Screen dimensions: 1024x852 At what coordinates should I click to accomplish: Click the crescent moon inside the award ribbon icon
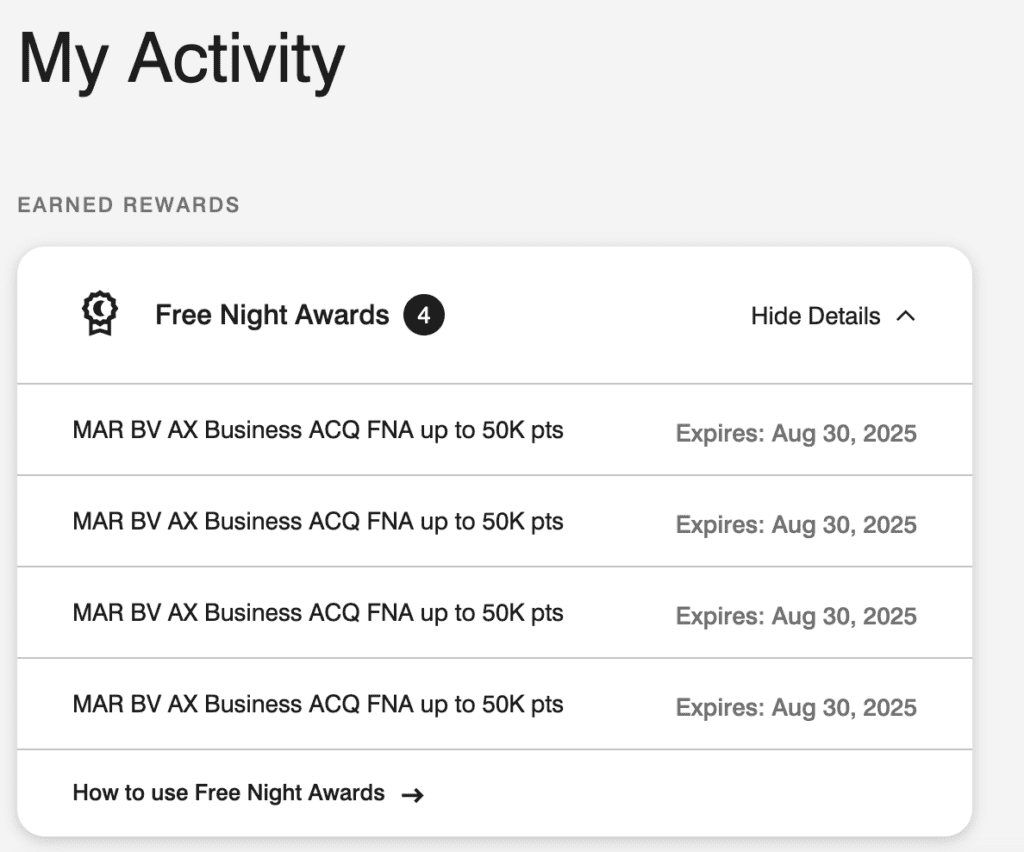click(98, 308)
